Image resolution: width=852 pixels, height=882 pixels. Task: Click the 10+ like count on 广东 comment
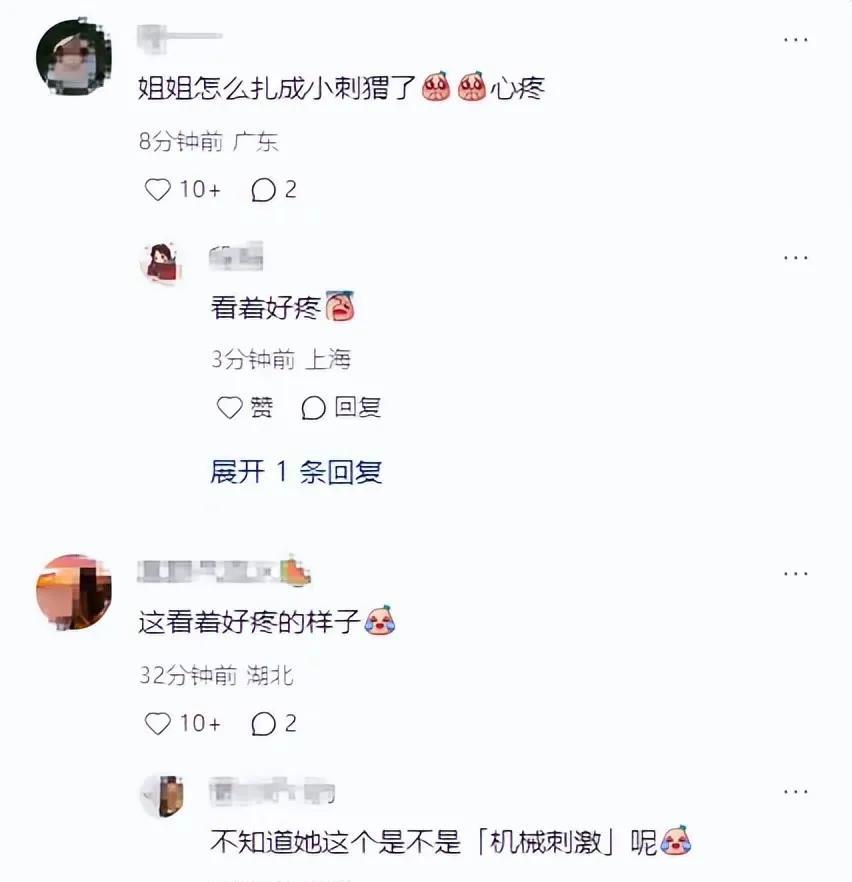[200, 190]
